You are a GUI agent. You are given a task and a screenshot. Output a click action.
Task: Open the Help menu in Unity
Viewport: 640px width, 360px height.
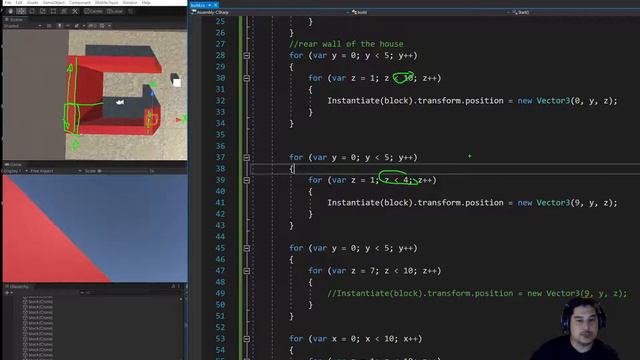146,2
